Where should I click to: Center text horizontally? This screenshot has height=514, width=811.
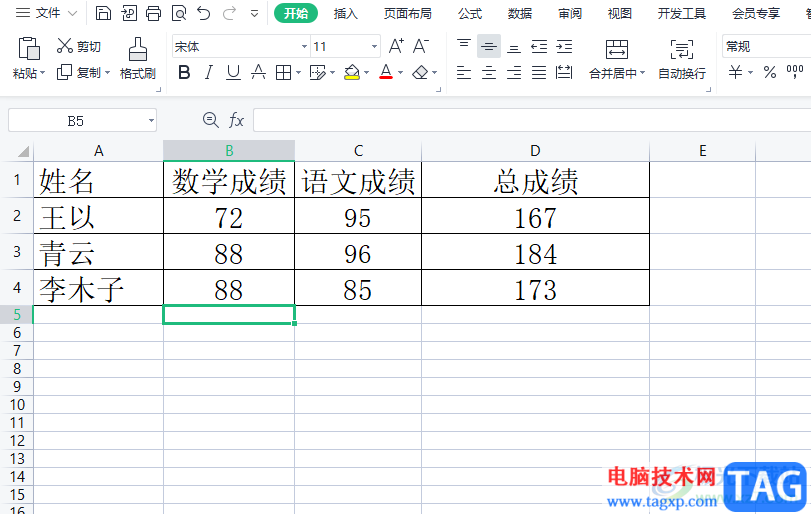pyautogui.click(x=489, y=72)
